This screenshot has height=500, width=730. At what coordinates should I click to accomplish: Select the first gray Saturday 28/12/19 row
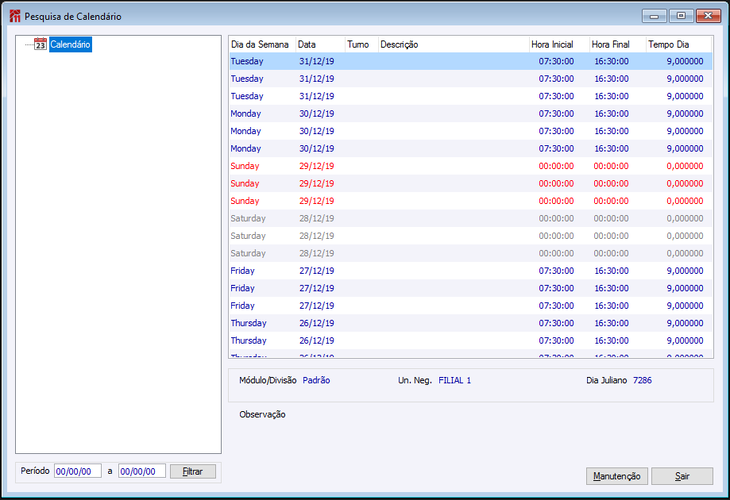pos(471,218)
